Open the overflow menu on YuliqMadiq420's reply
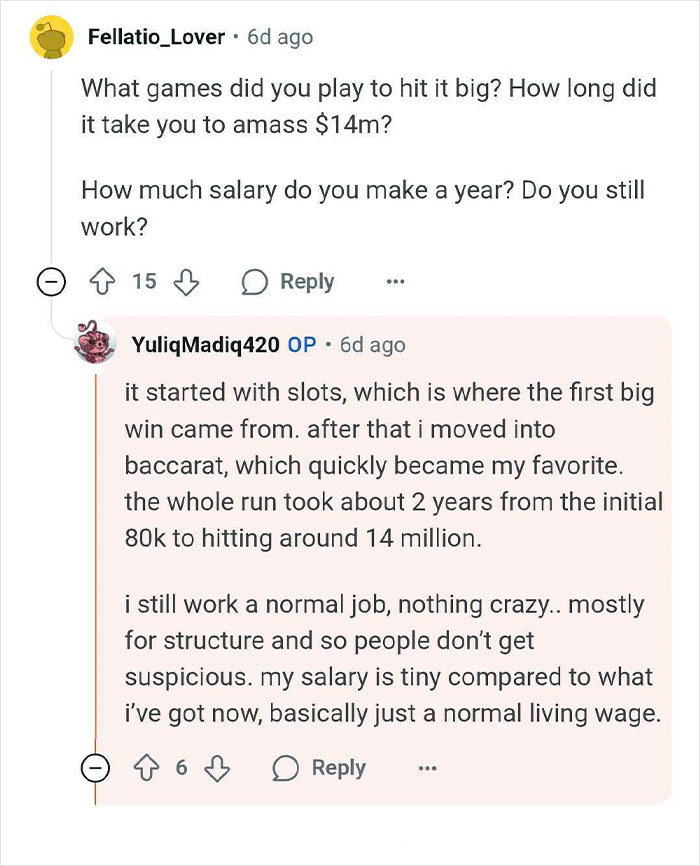Screen dimensions: 700x866 pyautogui.click(x=427, y=768)
